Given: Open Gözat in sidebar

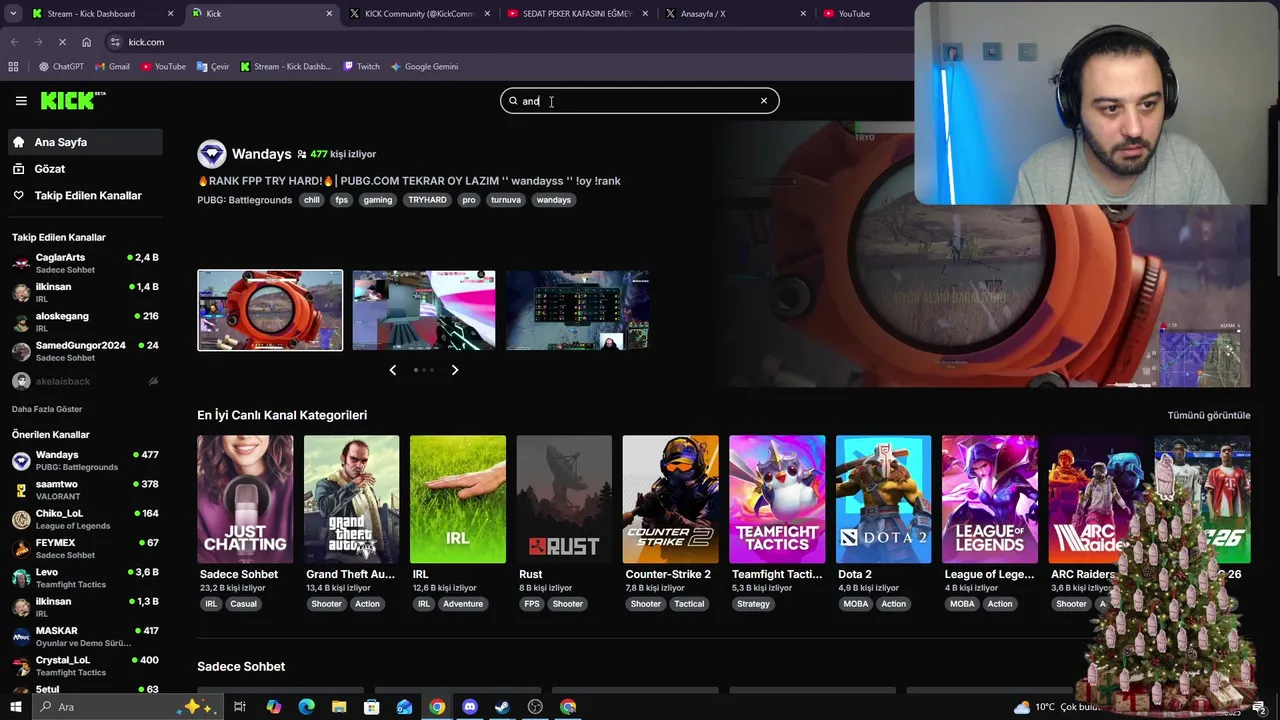Looking at the screenshot, I should pos(85,169).
